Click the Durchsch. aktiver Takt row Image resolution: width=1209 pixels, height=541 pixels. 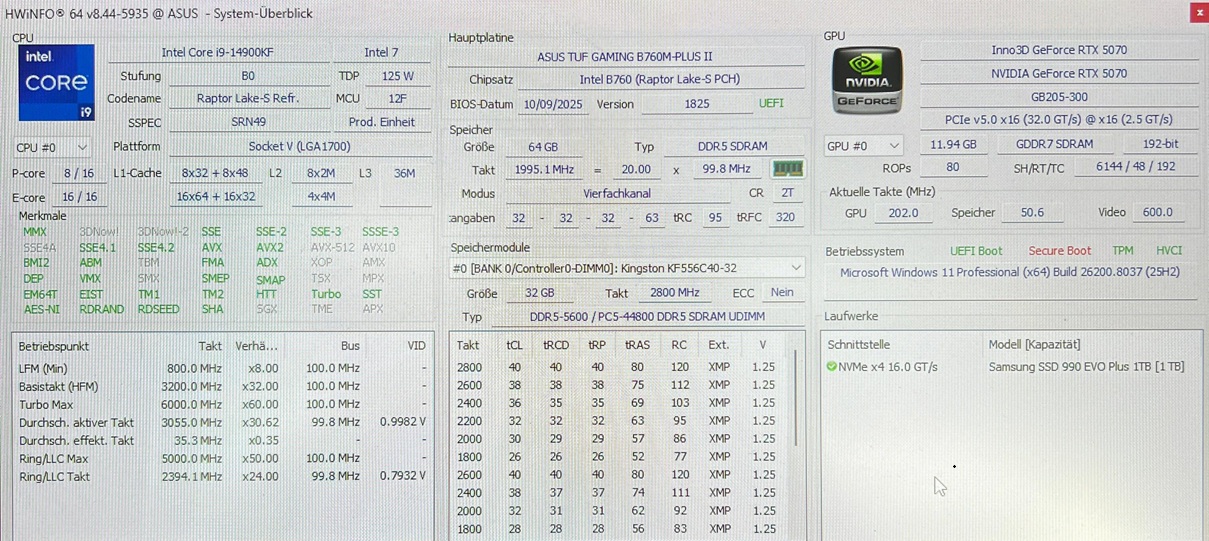click(x=223, y=422)
